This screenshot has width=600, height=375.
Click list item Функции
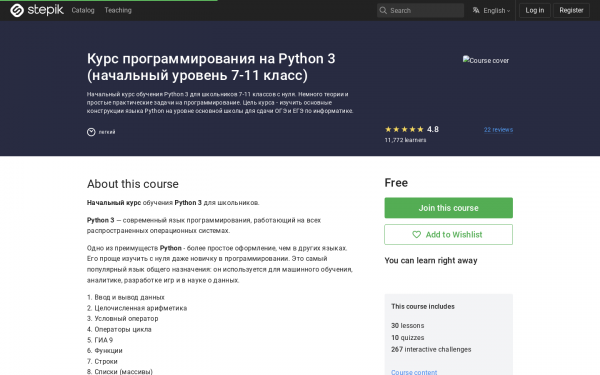click(x=108, y=351)
